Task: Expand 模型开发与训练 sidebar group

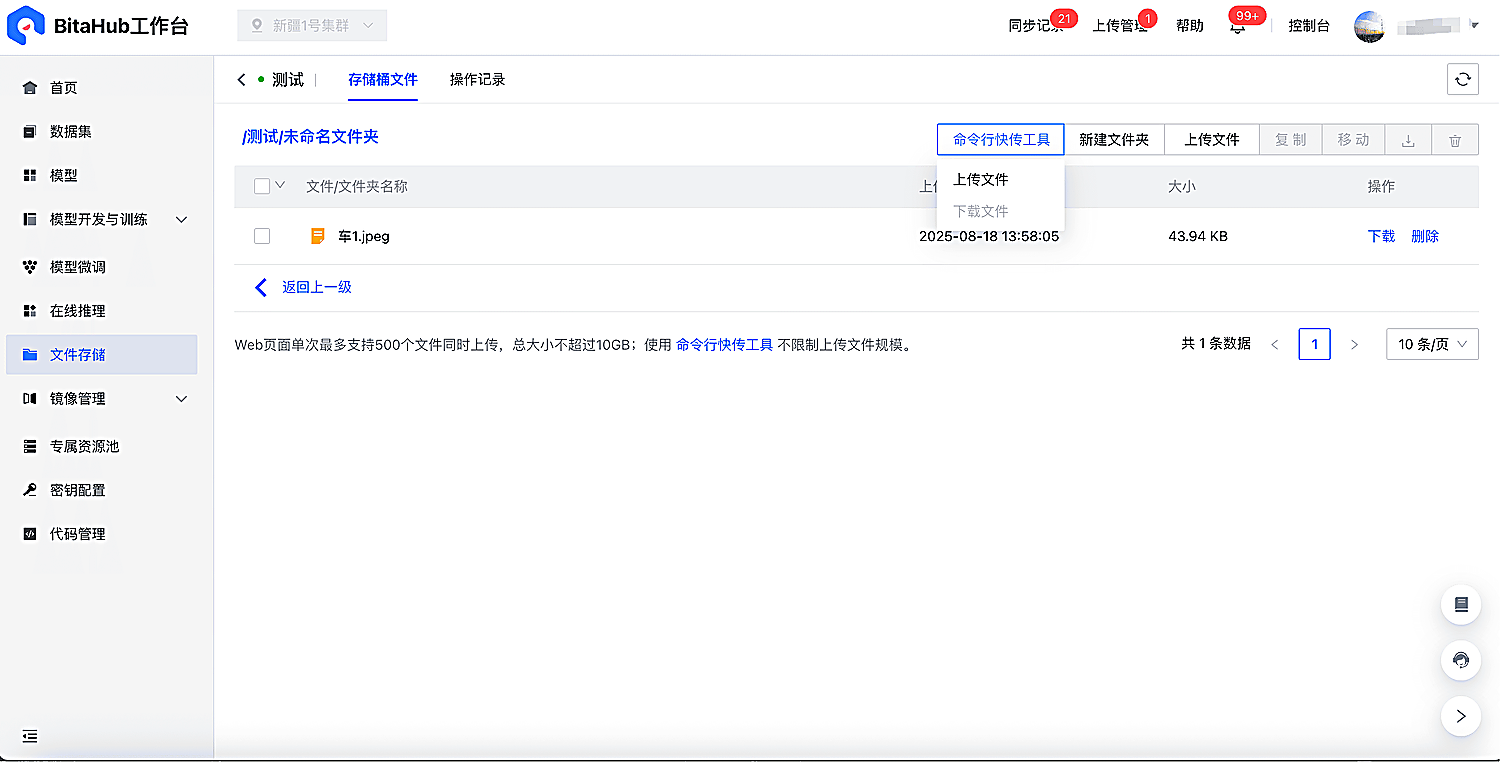Action: (107, 219)
